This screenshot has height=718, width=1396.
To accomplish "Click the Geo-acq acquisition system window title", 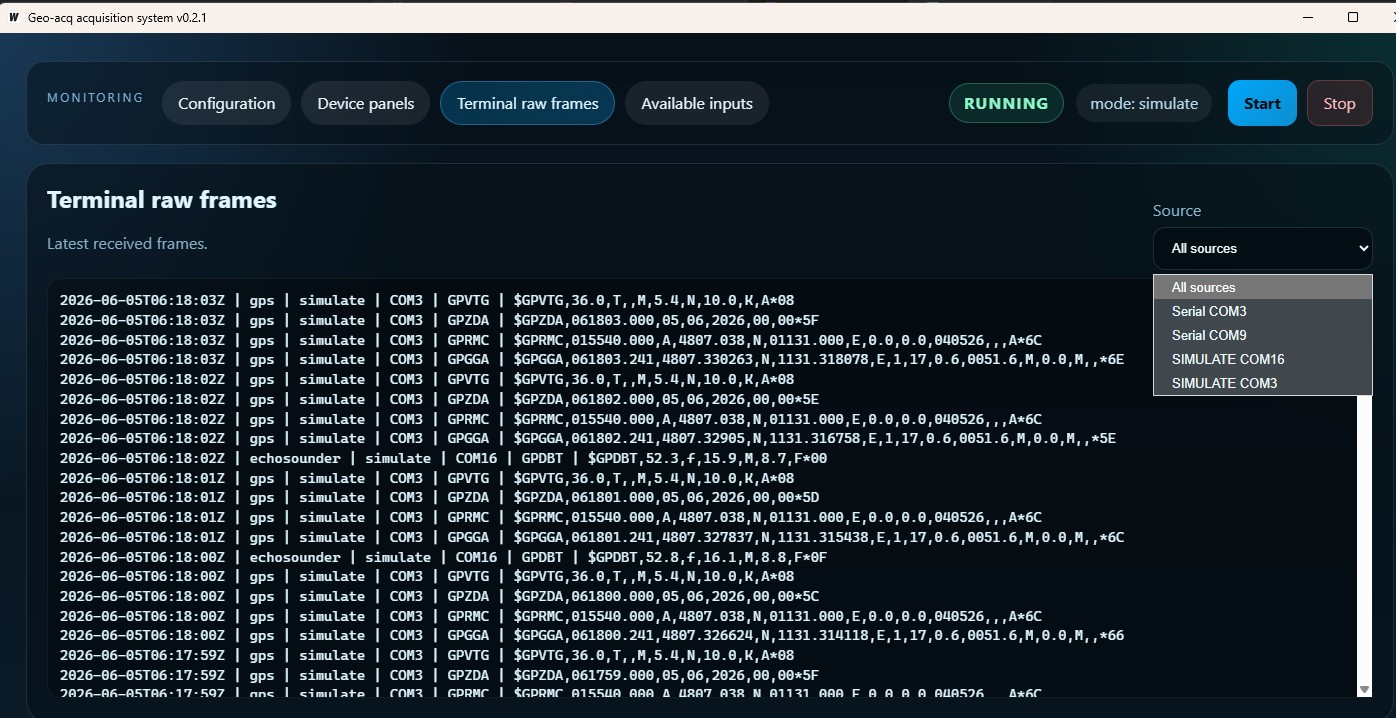I will pyautogui.click(x=117, y=17).
